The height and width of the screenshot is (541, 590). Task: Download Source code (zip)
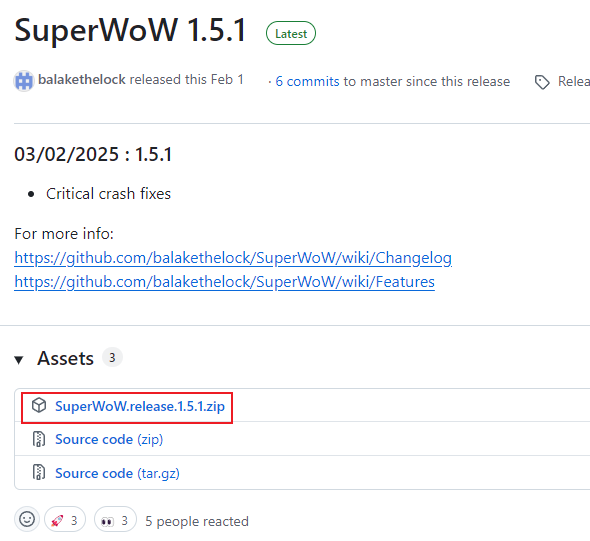pos(109,439)
